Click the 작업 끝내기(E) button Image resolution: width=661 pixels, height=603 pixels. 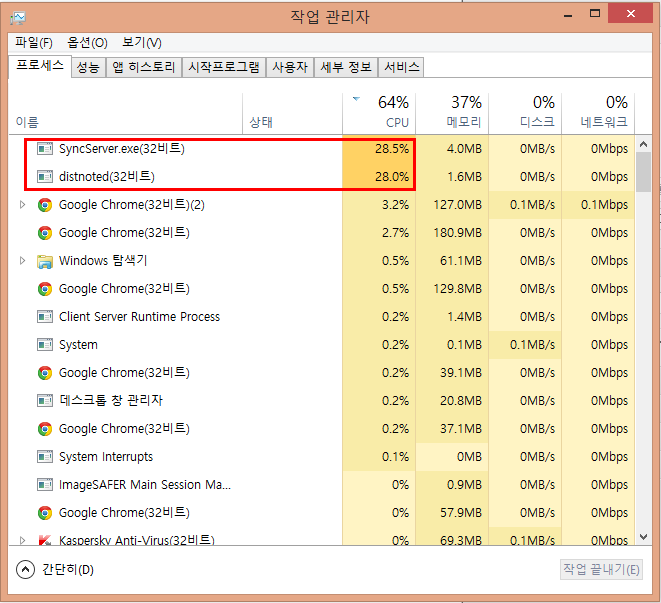point(601,570)
